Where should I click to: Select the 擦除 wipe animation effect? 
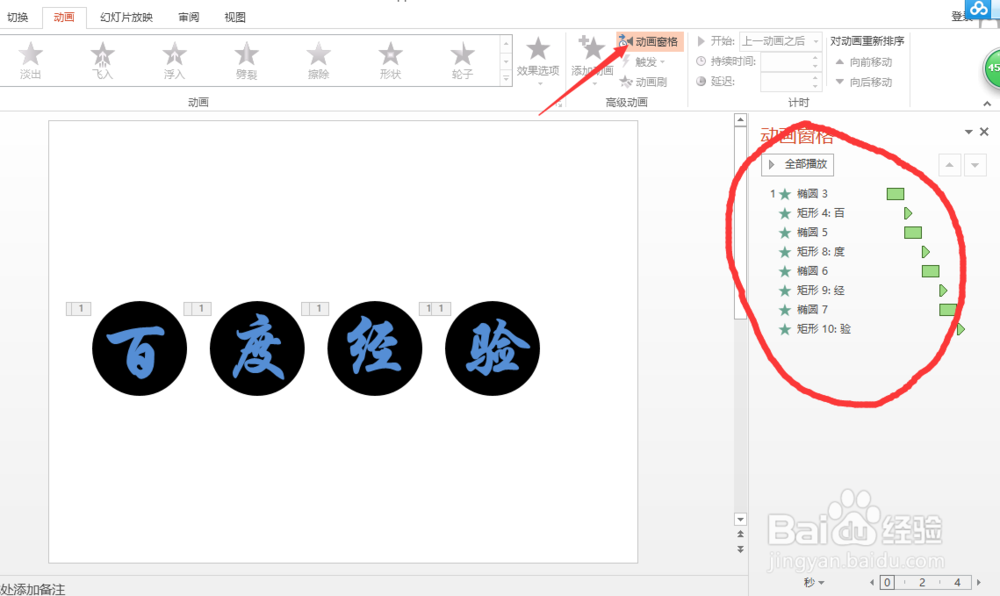(x=318, y=61)
